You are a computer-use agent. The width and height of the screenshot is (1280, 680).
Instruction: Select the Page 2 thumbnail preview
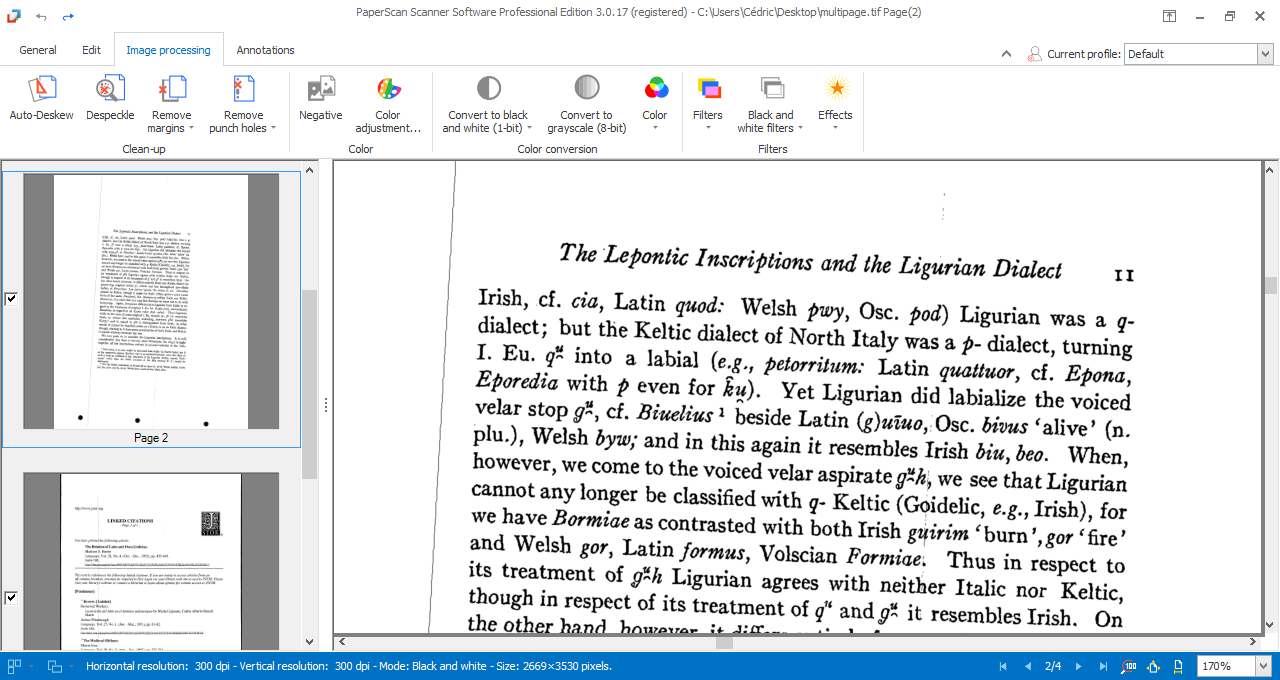151,302
